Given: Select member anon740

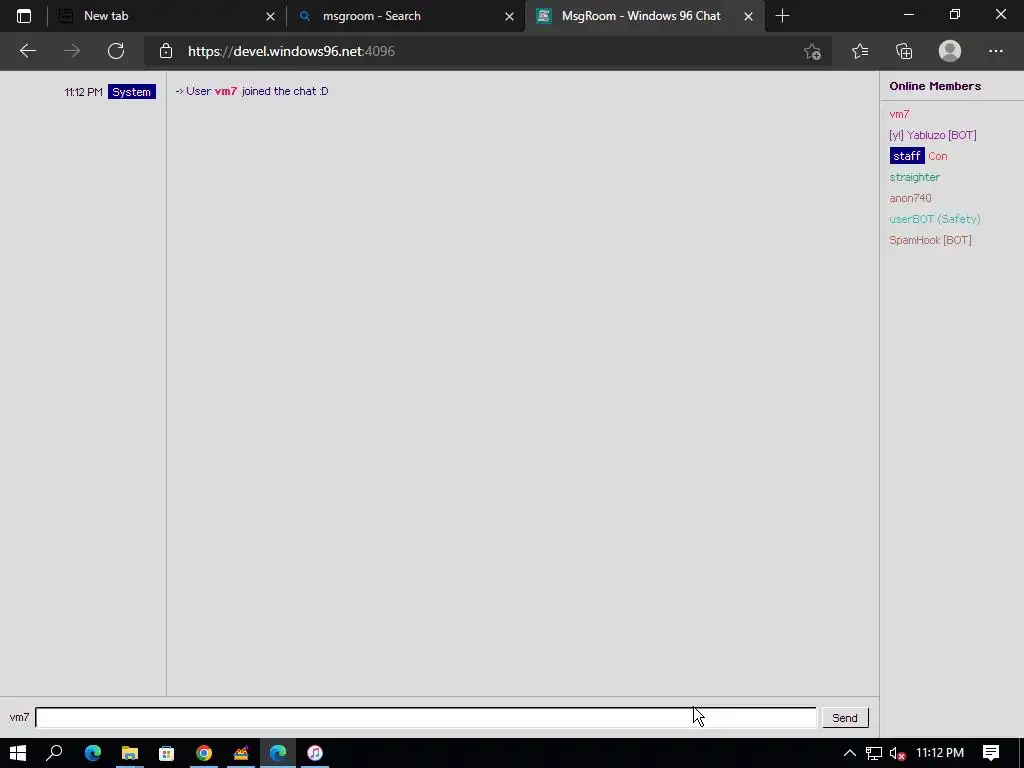Looking at the screenshot, I should 910,198.
